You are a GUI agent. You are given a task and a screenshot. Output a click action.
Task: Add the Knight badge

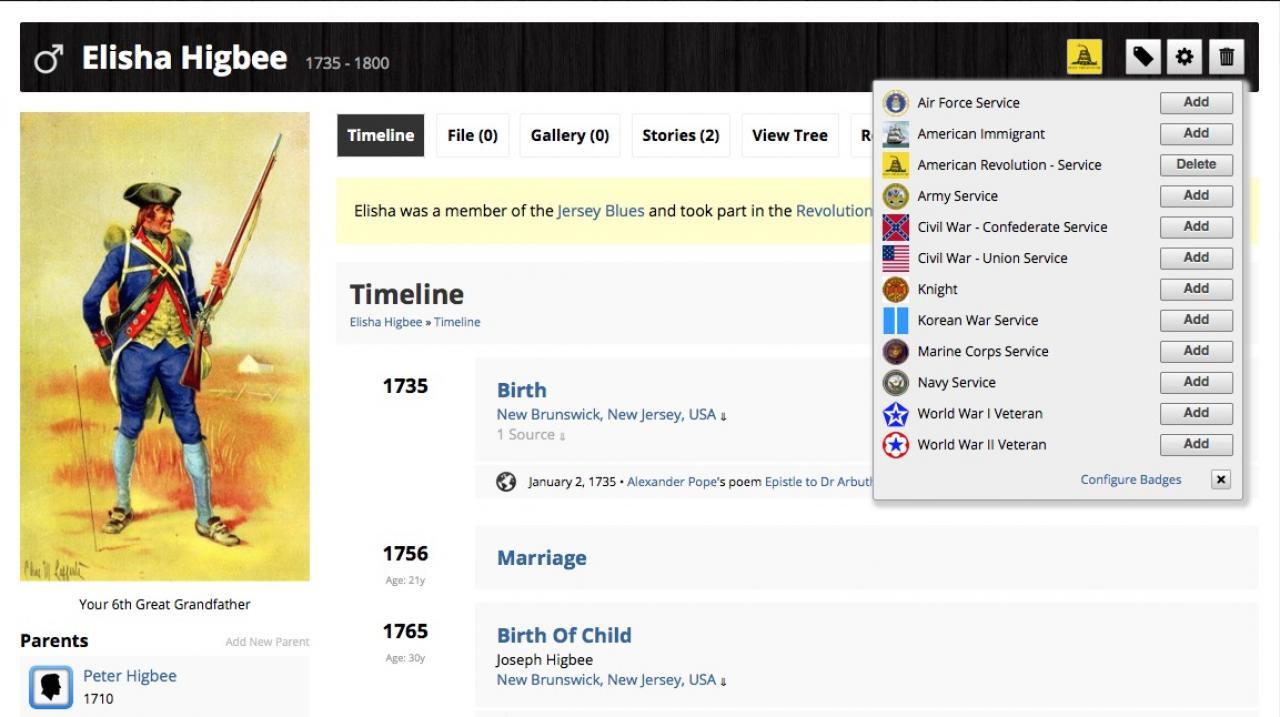pyautogui.click(x=1196, y=288)
